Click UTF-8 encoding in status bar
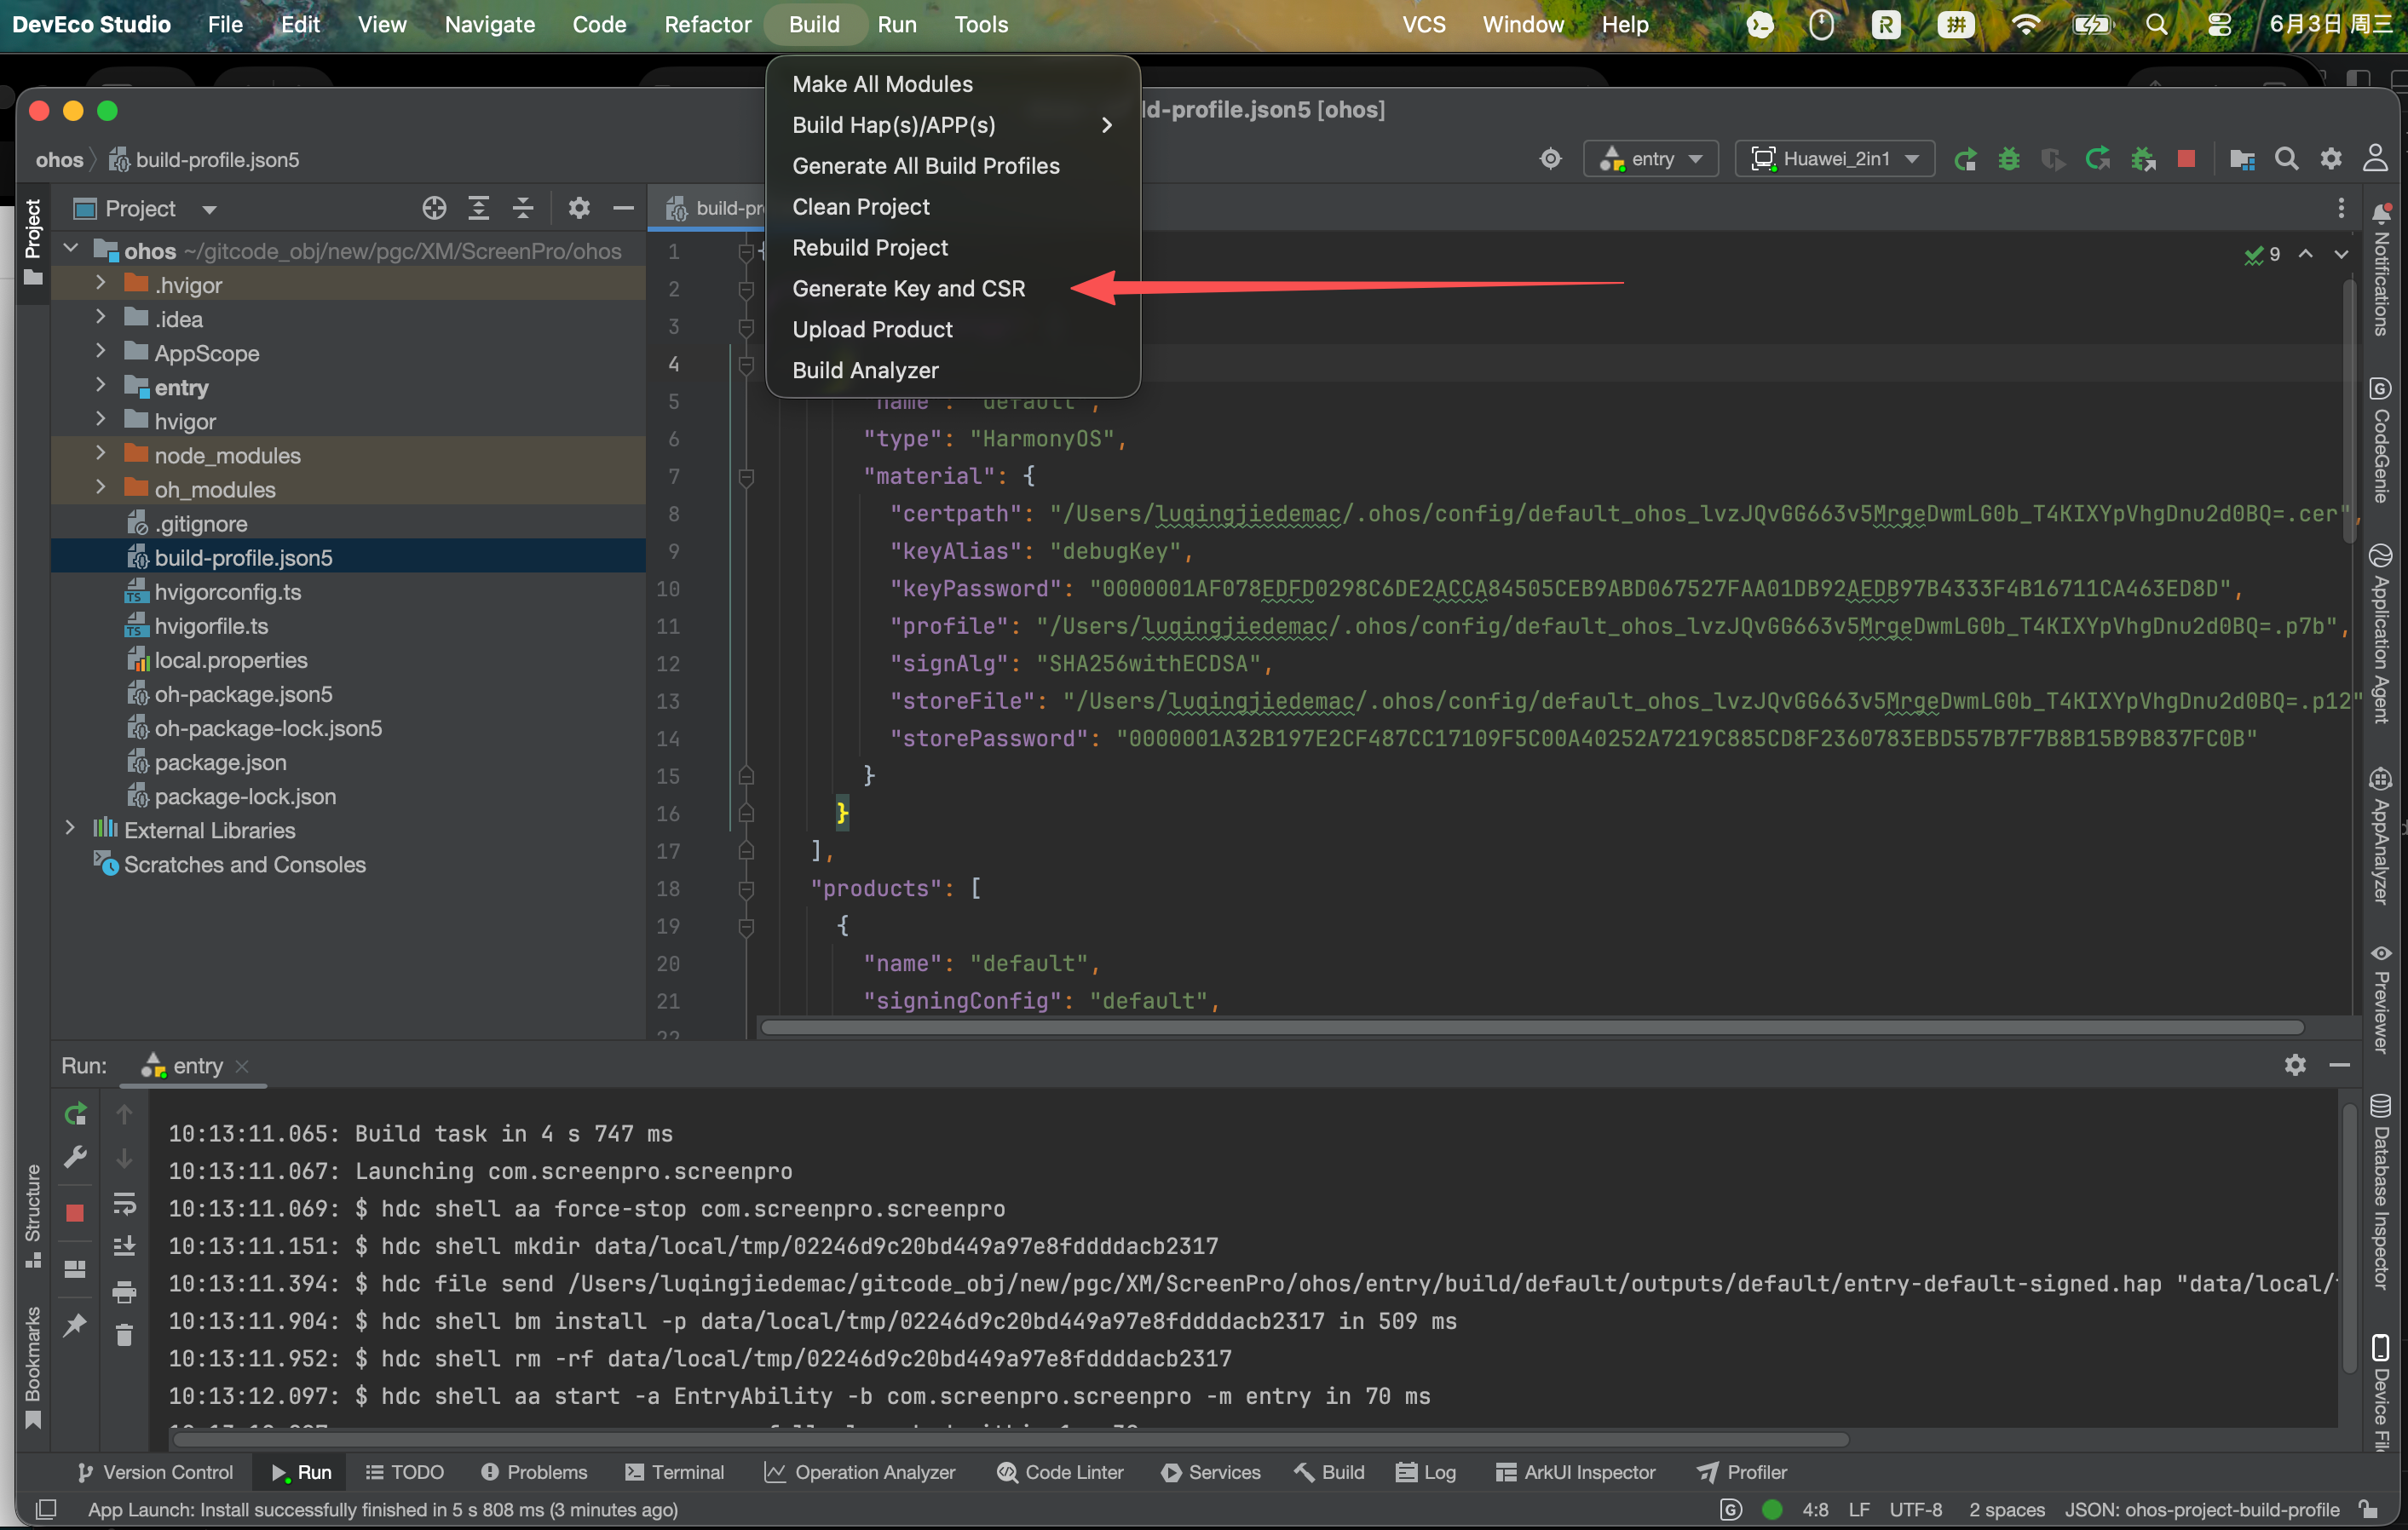Viewport: 2408px width, 1530px height. click(1915, 1509)
